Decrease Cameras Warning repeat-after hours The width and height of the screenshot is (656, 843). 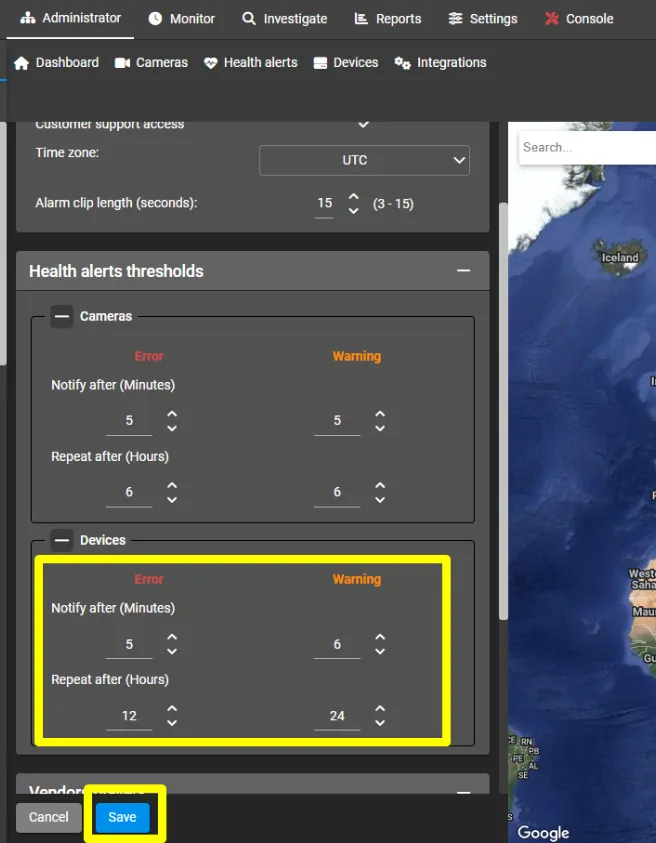[380, 500]
